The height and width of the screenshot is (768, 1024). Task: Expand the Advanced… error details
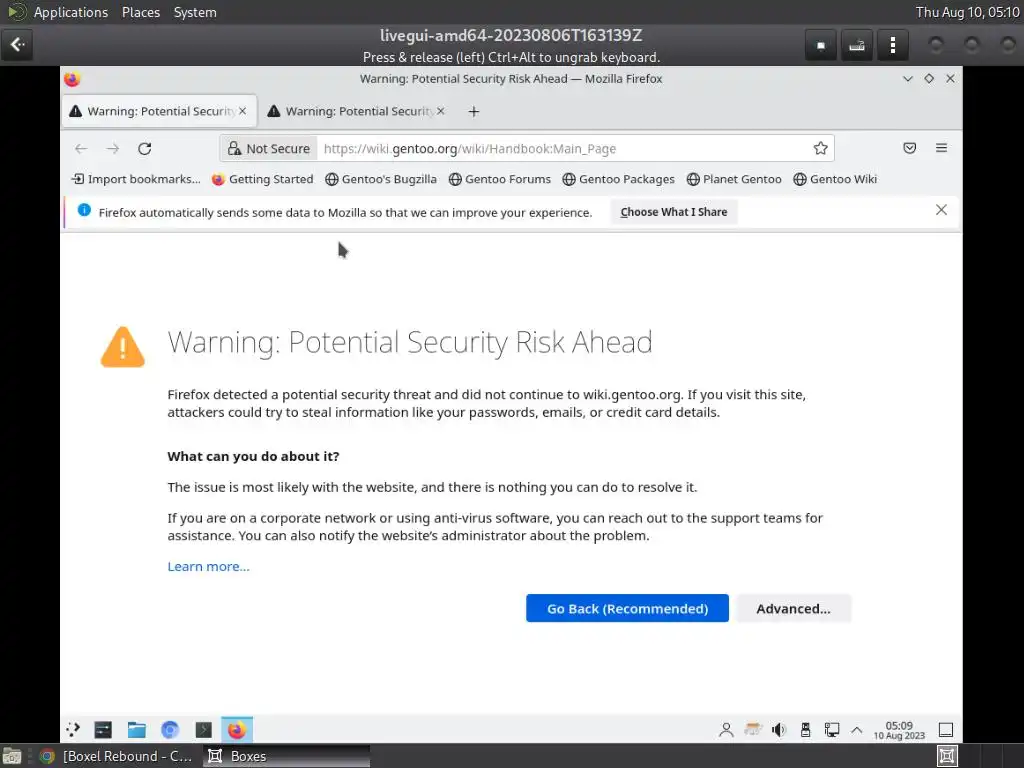pos(793,608)
